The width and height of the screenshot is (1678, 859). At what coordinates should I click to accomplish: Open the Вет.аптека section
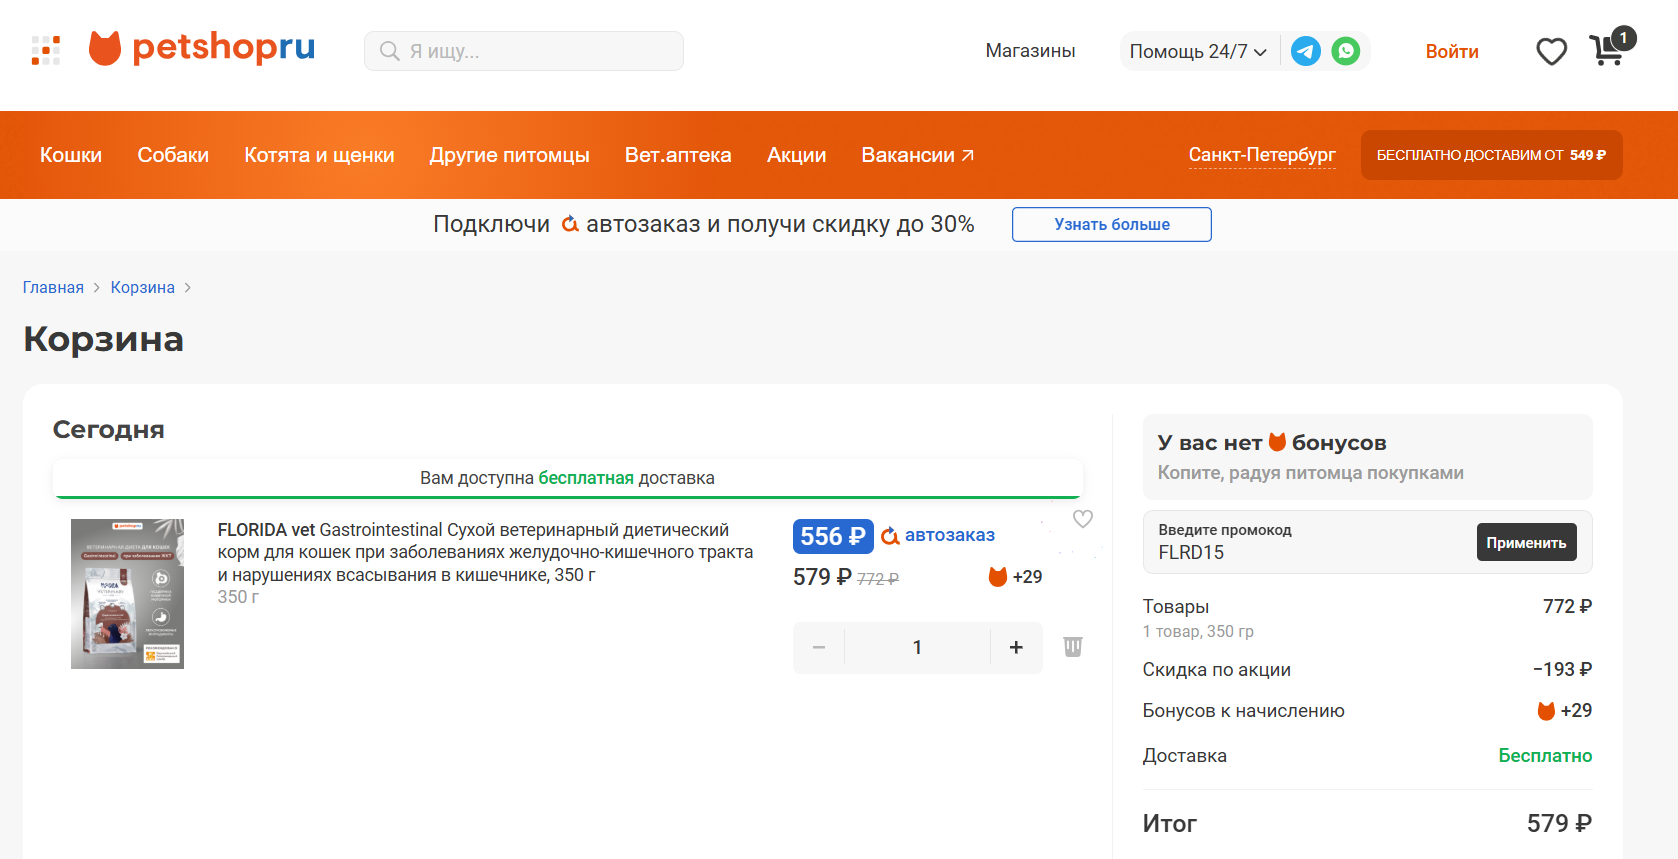(x=678, y=155)
